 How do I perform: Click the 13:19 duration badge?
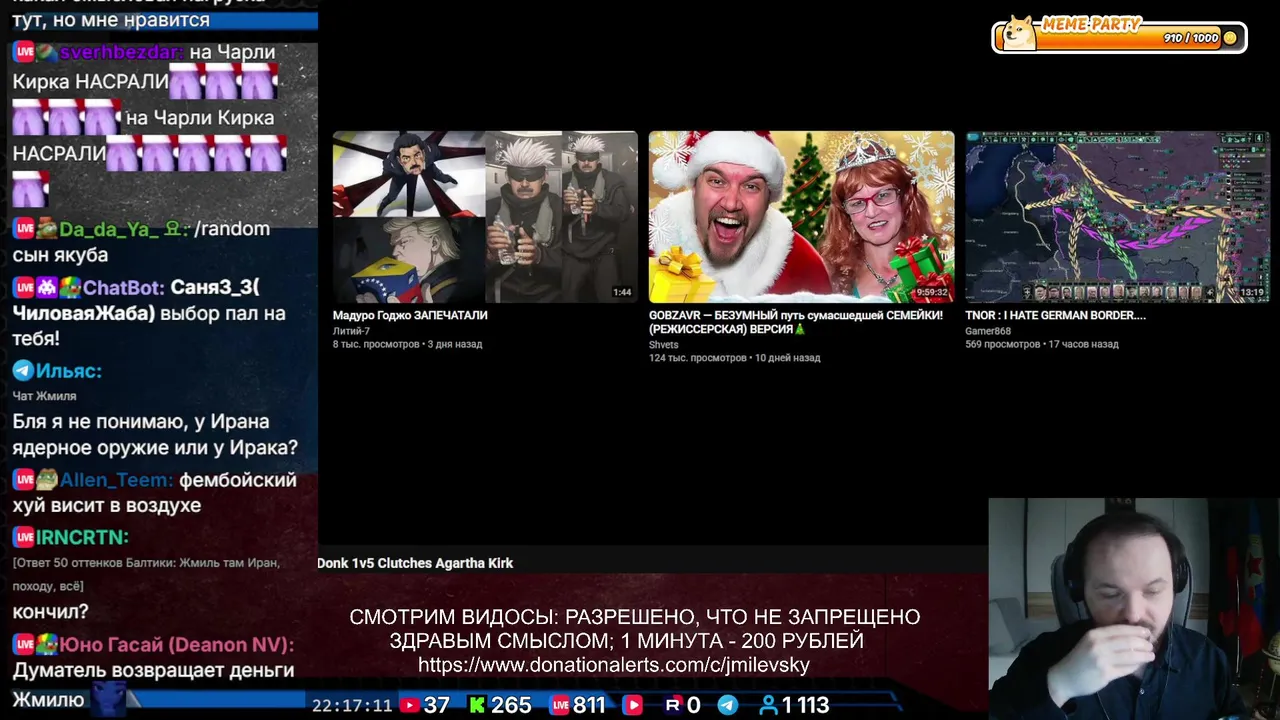pos(1252,292)
